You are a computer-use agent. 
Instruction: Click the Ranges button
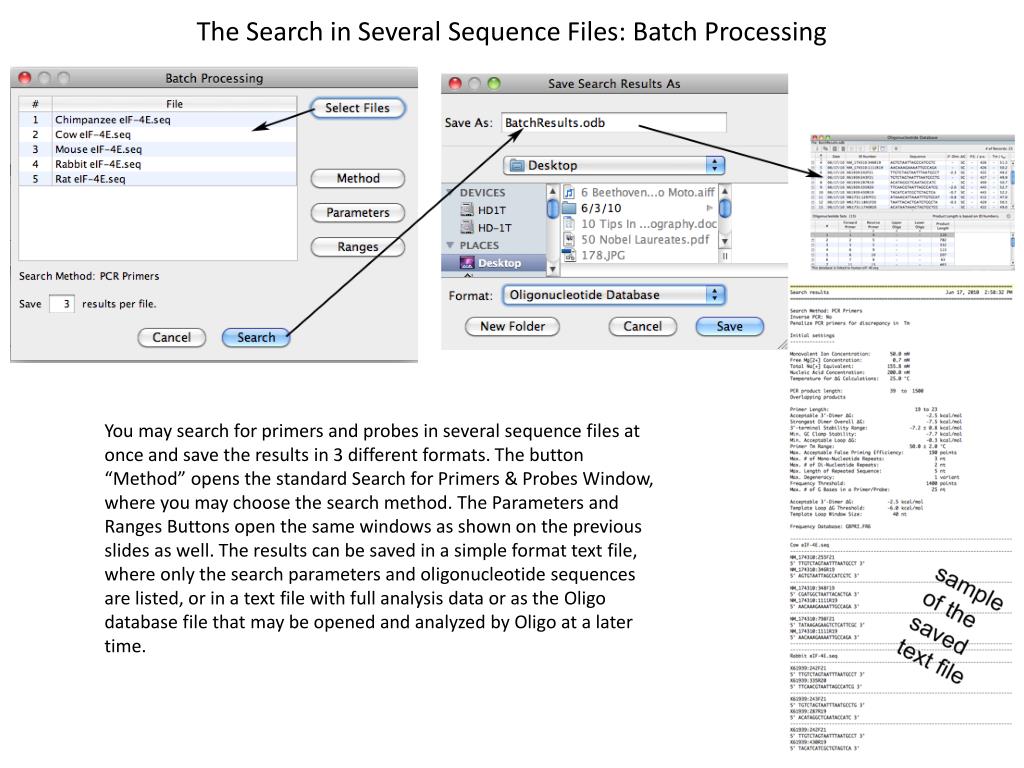point(357,247)
